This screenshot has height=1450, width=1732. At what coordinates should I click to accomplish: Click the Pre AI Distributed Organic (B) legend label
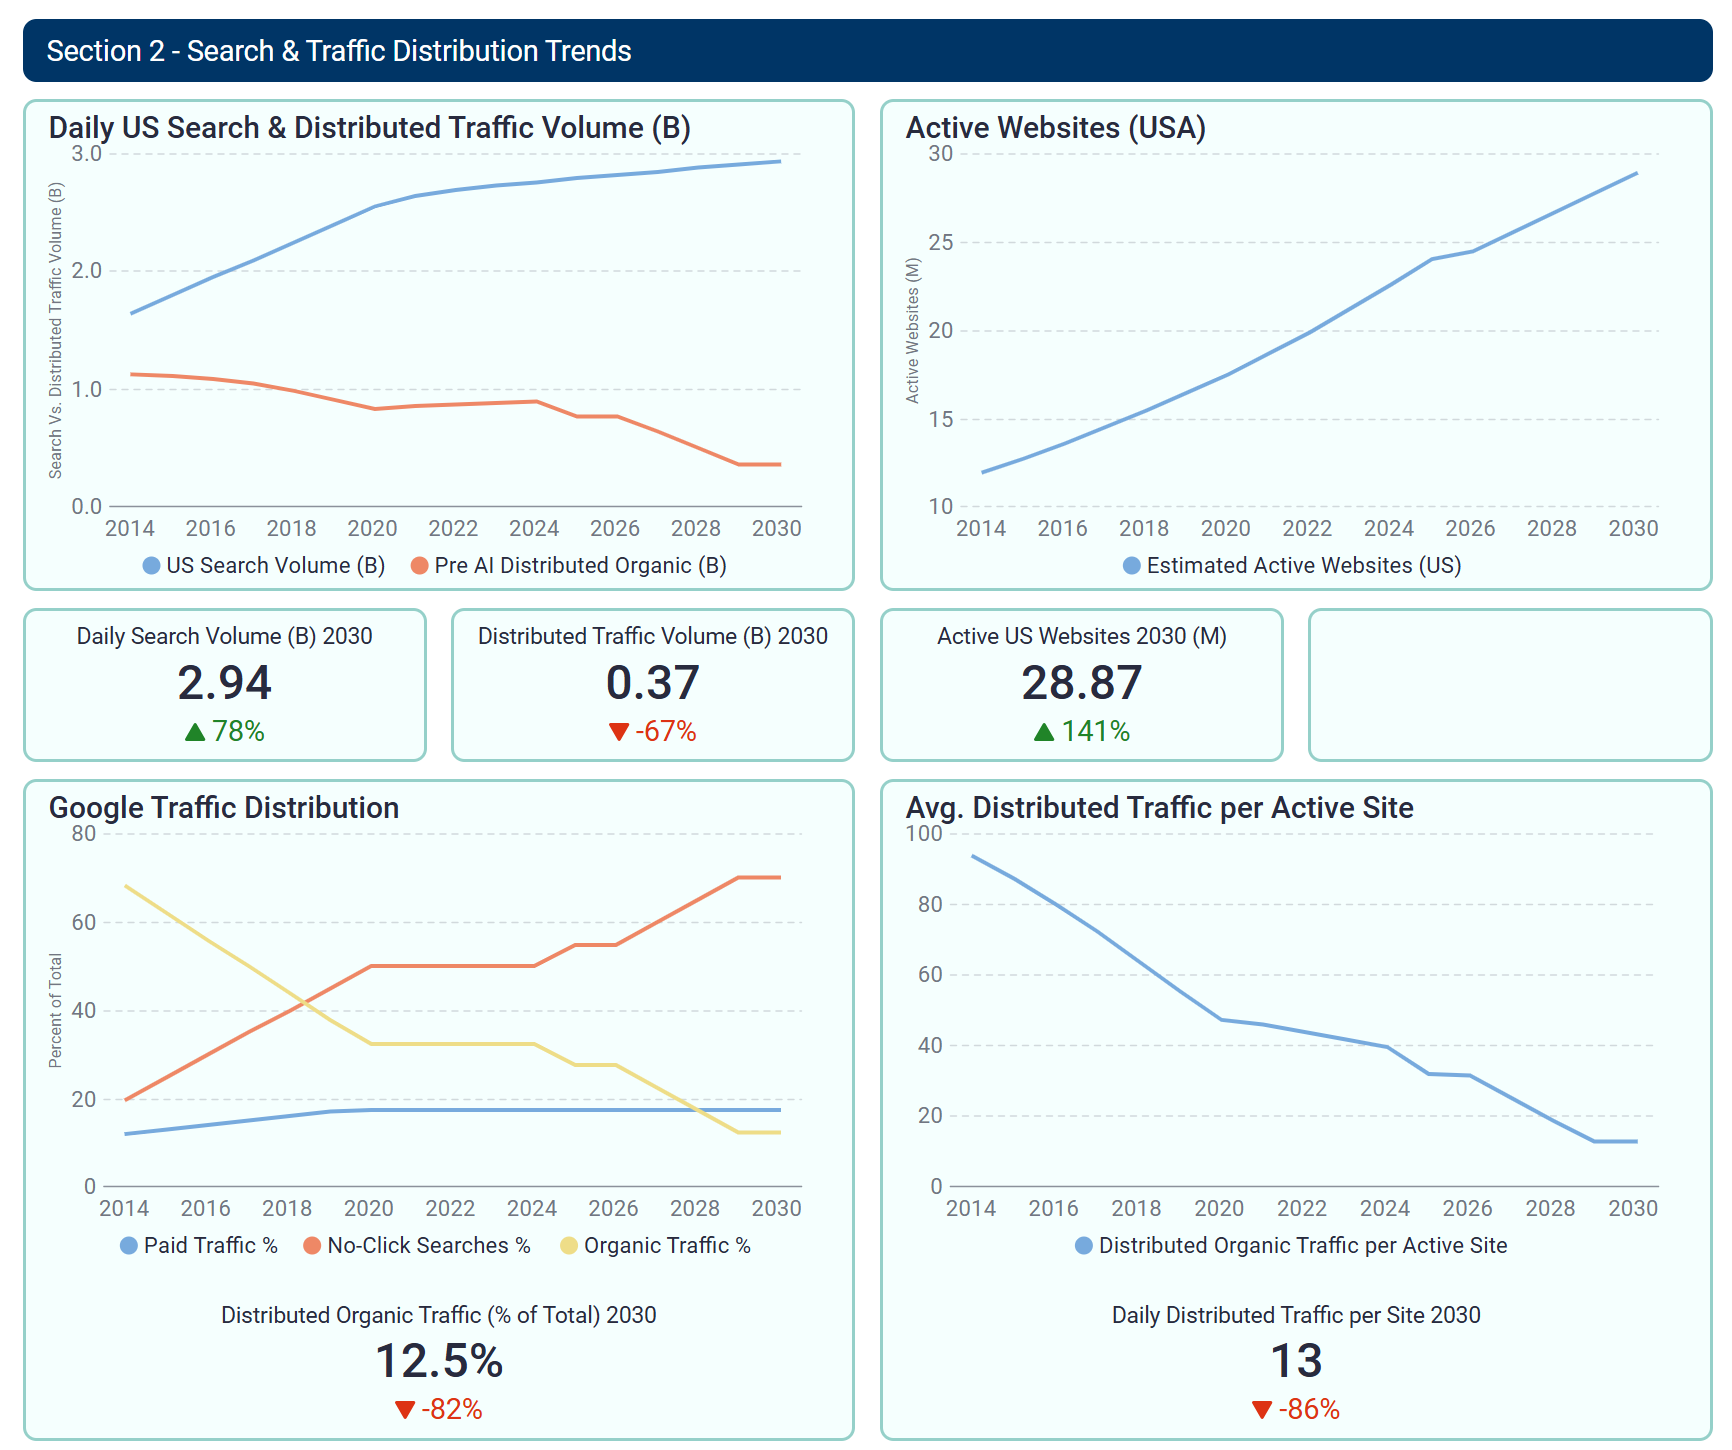coord(581,566)
